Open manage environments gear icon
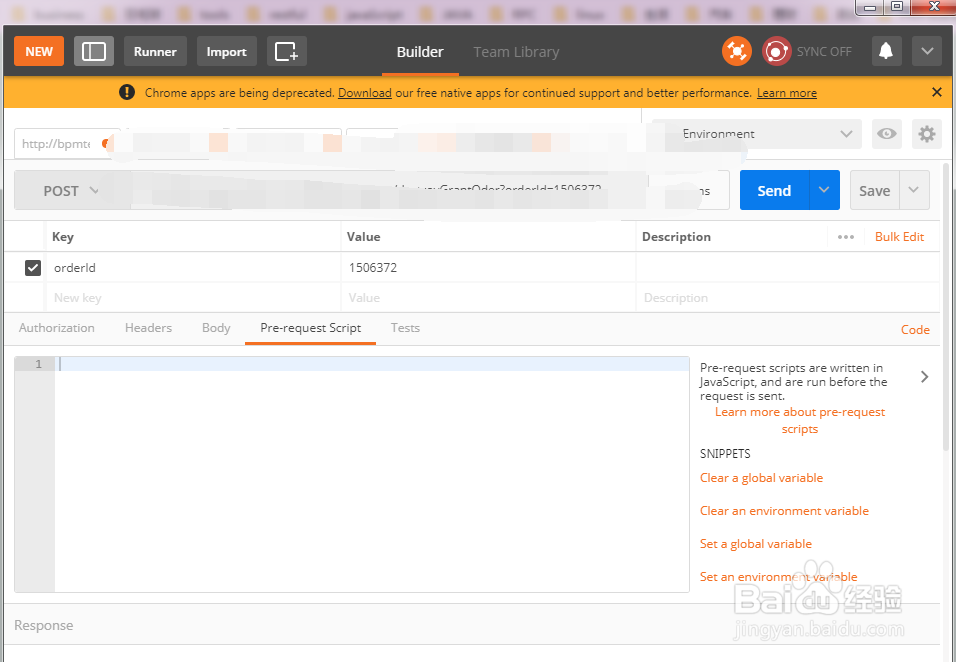 click(x=927, y=133)
